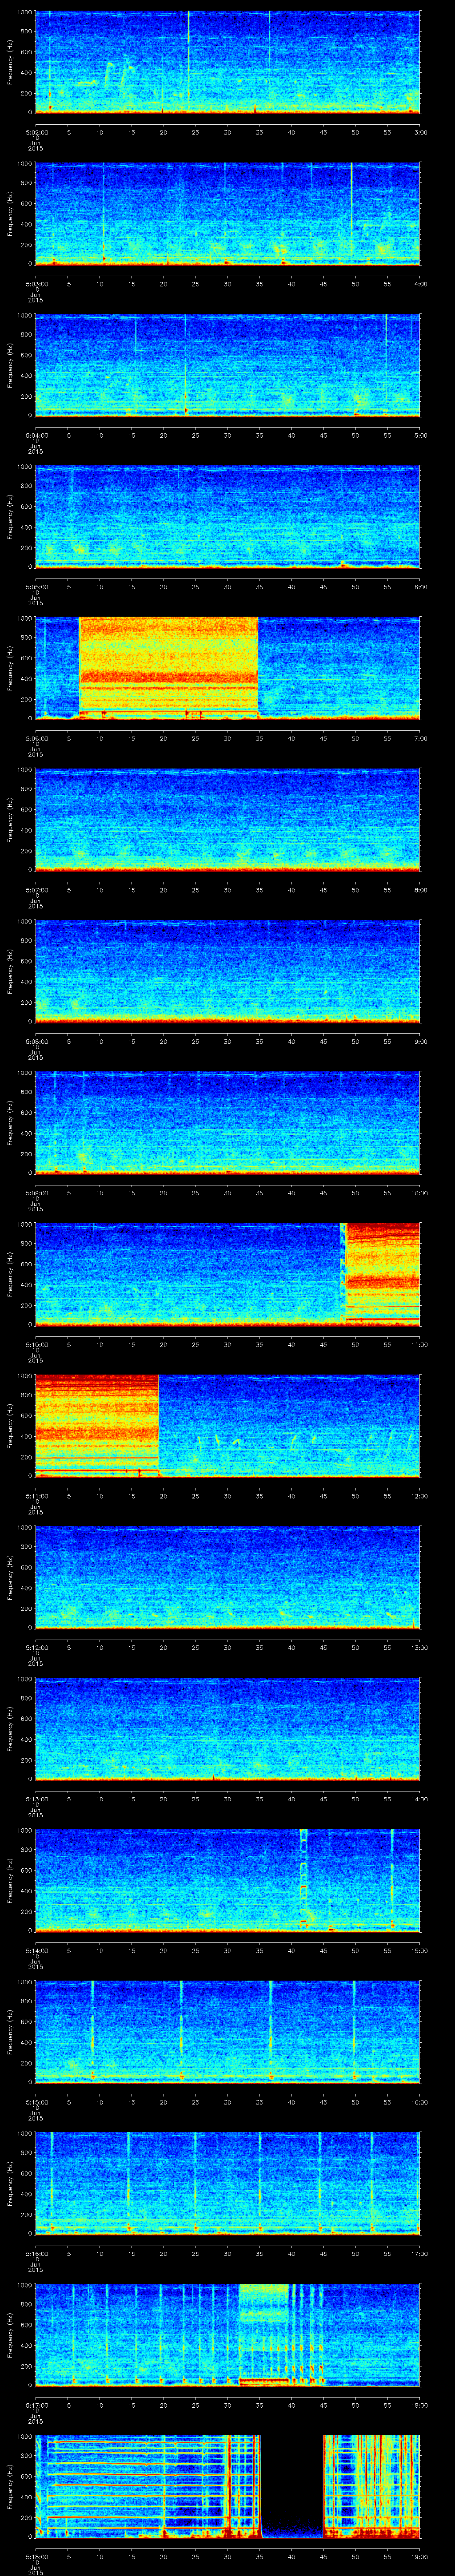Image resolution: width=455 pixels, height=2576 pixels.
Task: Click the spectrogram panel starting at 5:04:00
Action: (x=228, y=365)
